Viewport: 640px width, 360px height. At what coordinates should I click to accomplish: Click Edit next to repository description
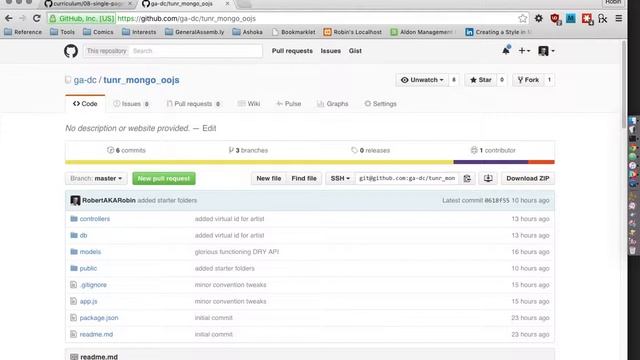[209, 128]
